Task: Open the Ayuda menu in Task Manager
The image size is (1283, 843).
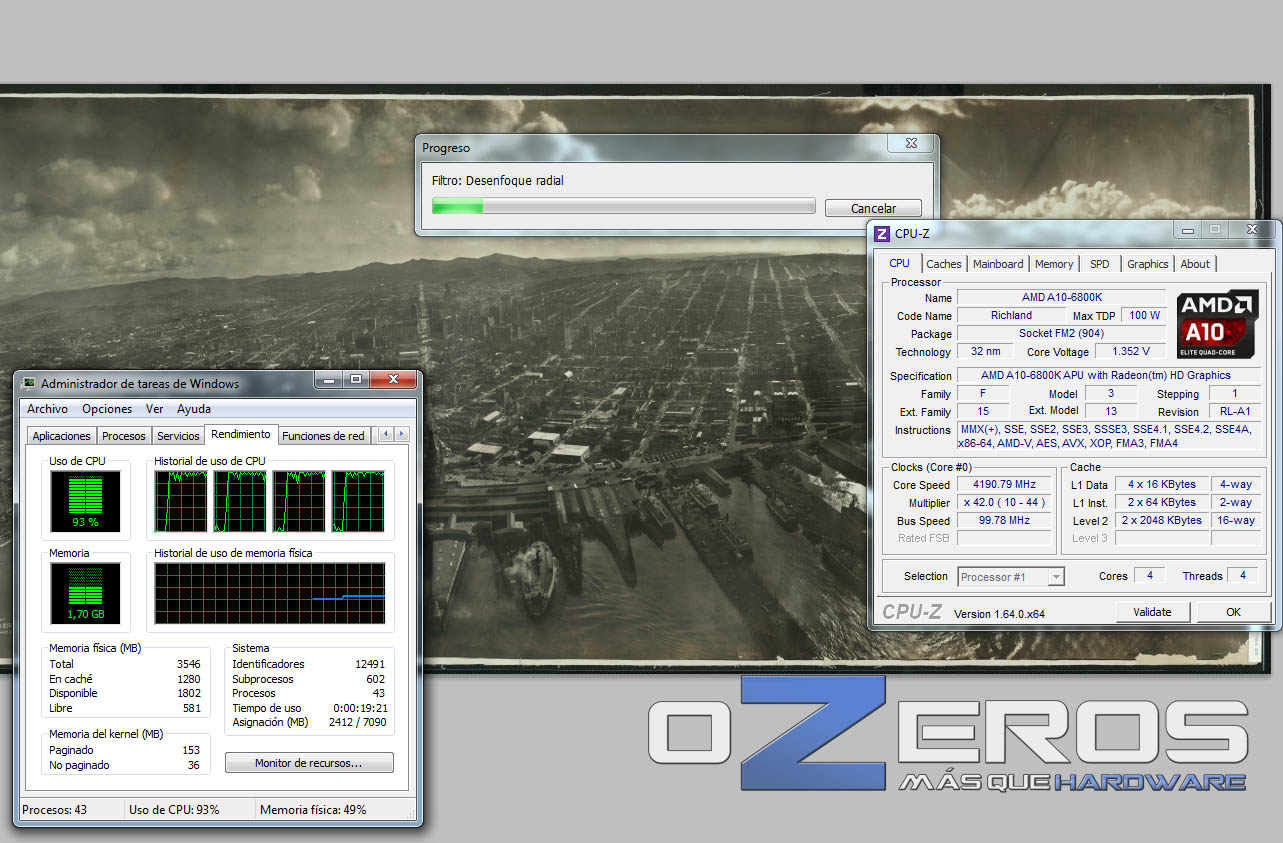Action: point(194,409)
